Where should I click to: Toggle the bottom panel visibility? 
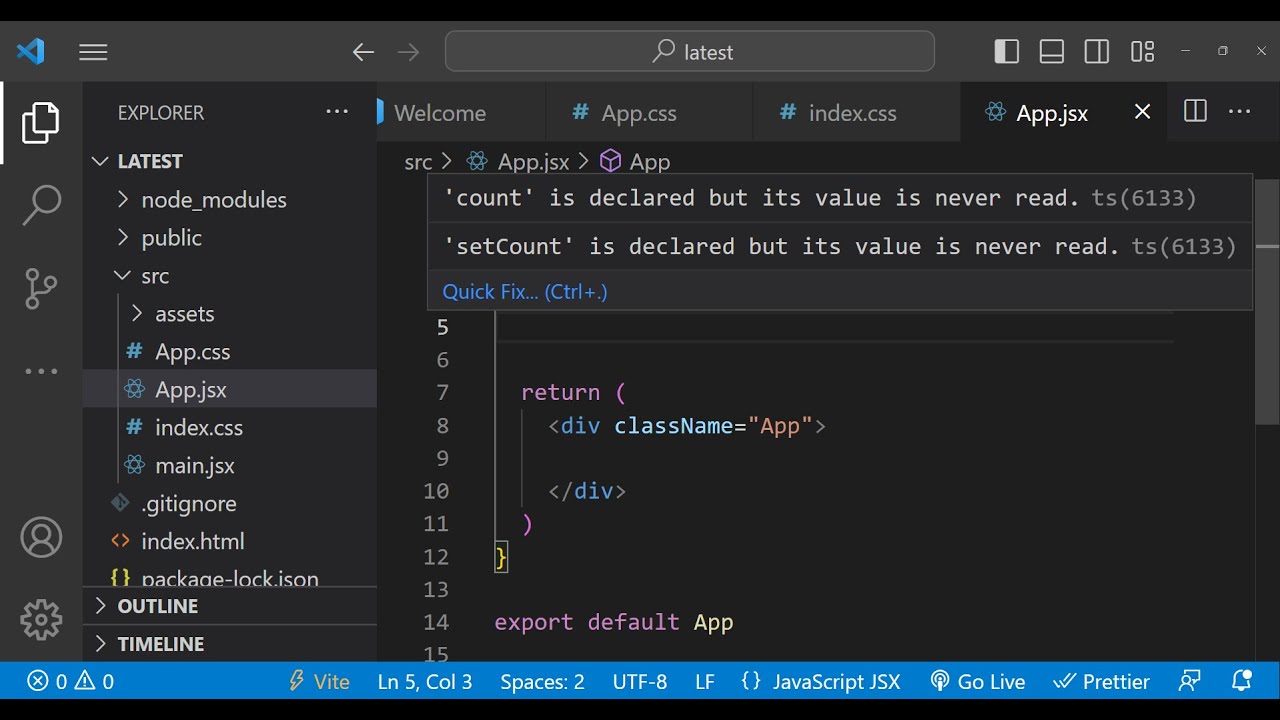click(1052, 52)
